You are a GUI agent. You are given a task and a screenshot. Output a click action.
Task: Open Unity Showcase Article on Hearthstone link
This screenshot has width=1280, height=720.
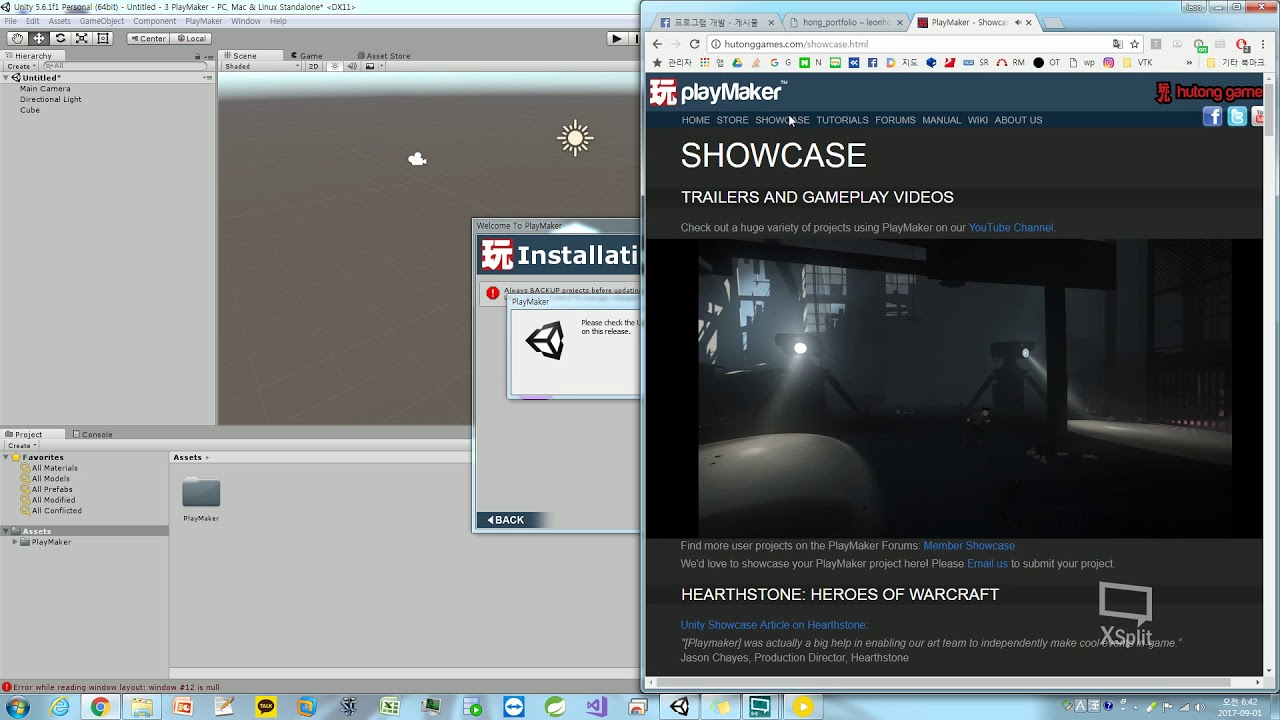774,625
